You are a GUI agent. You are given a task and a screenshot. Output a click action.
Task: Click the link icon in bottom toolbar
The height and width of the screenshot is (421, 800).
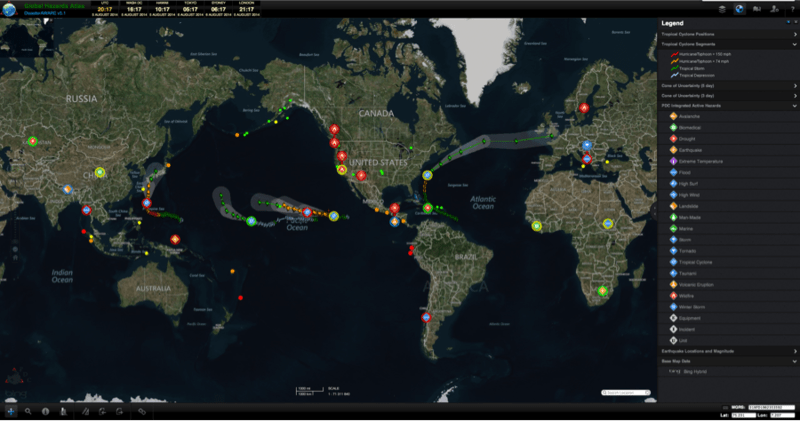tap(141, 411)
